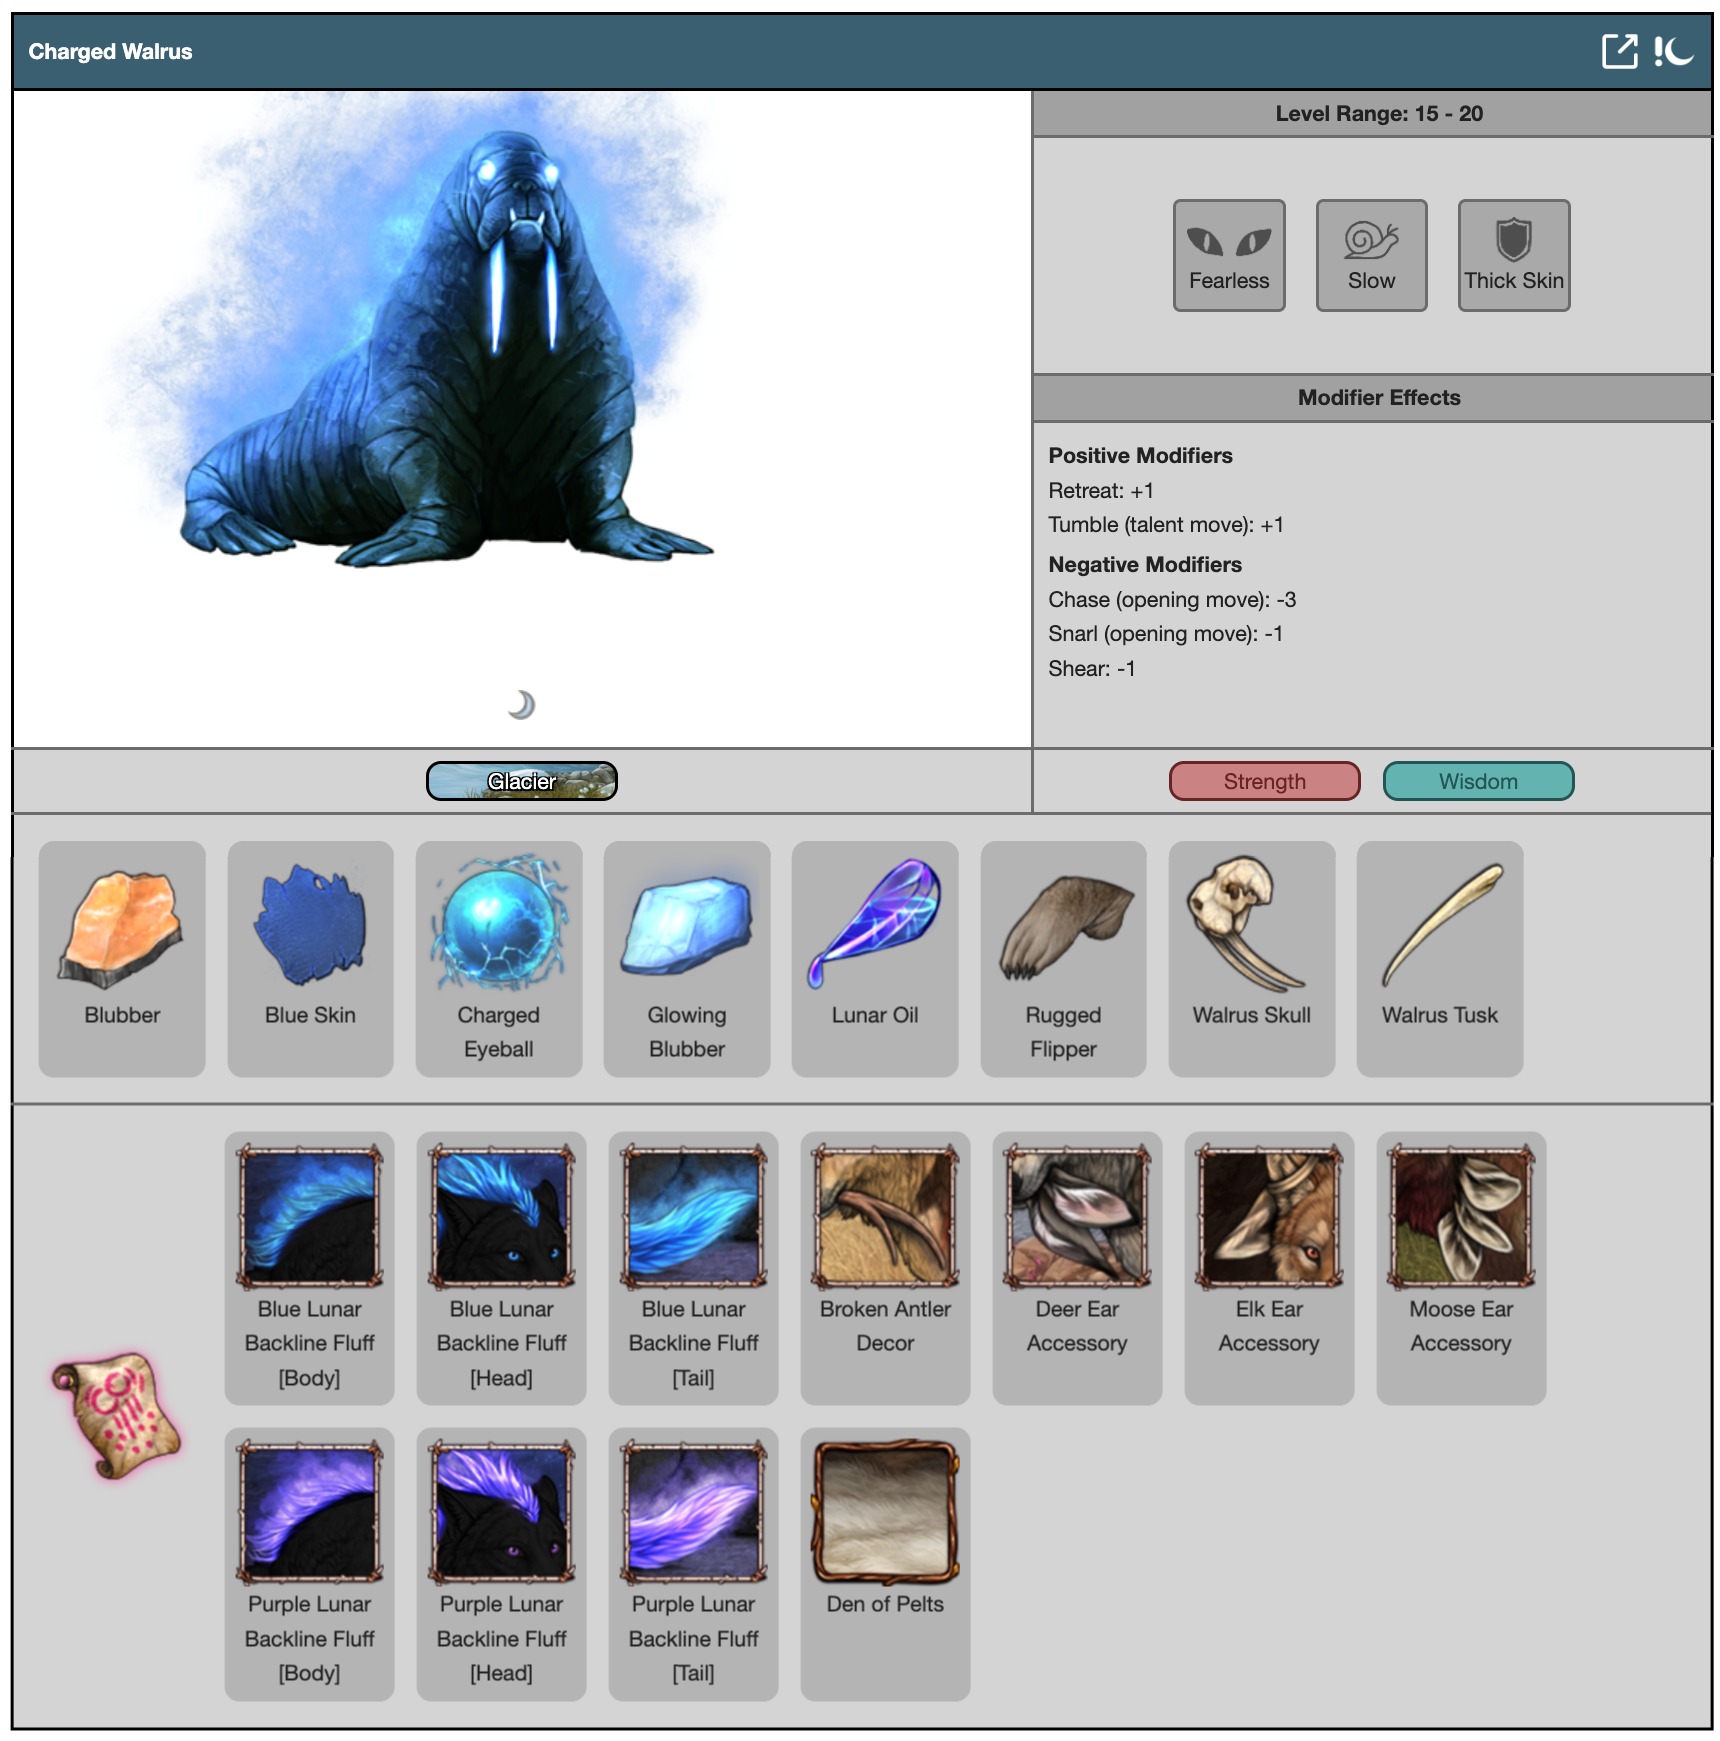Click the Fearless trait icon

1229,255
